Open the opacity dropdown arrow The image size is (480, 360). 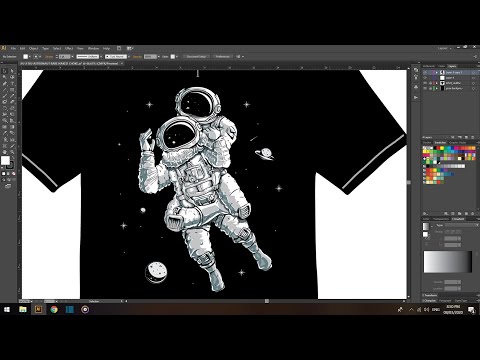pos(159,57)
